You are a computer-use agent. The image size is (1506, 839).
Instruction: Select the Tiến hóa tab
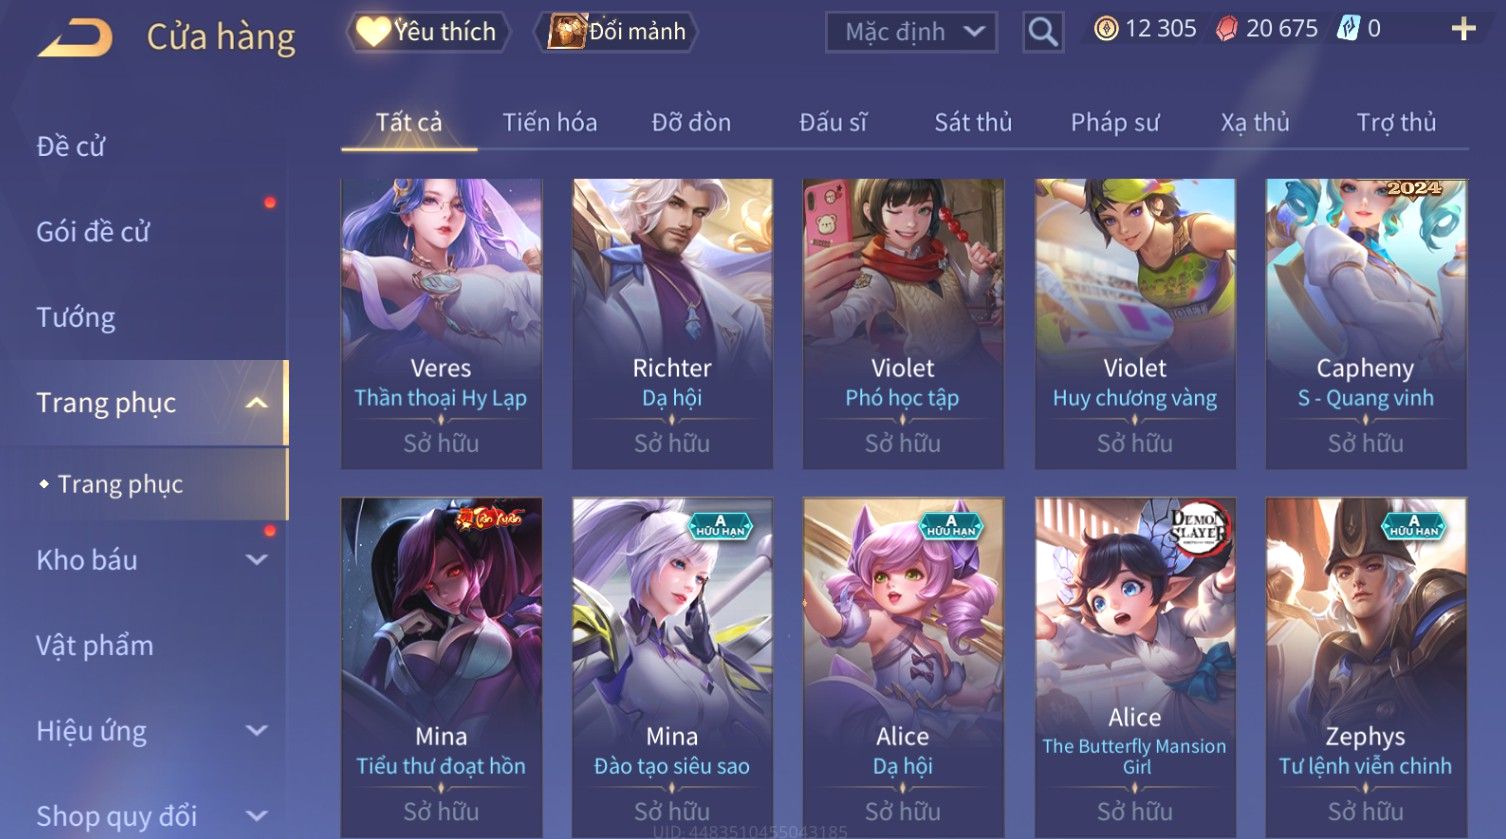tap(550, 123)
